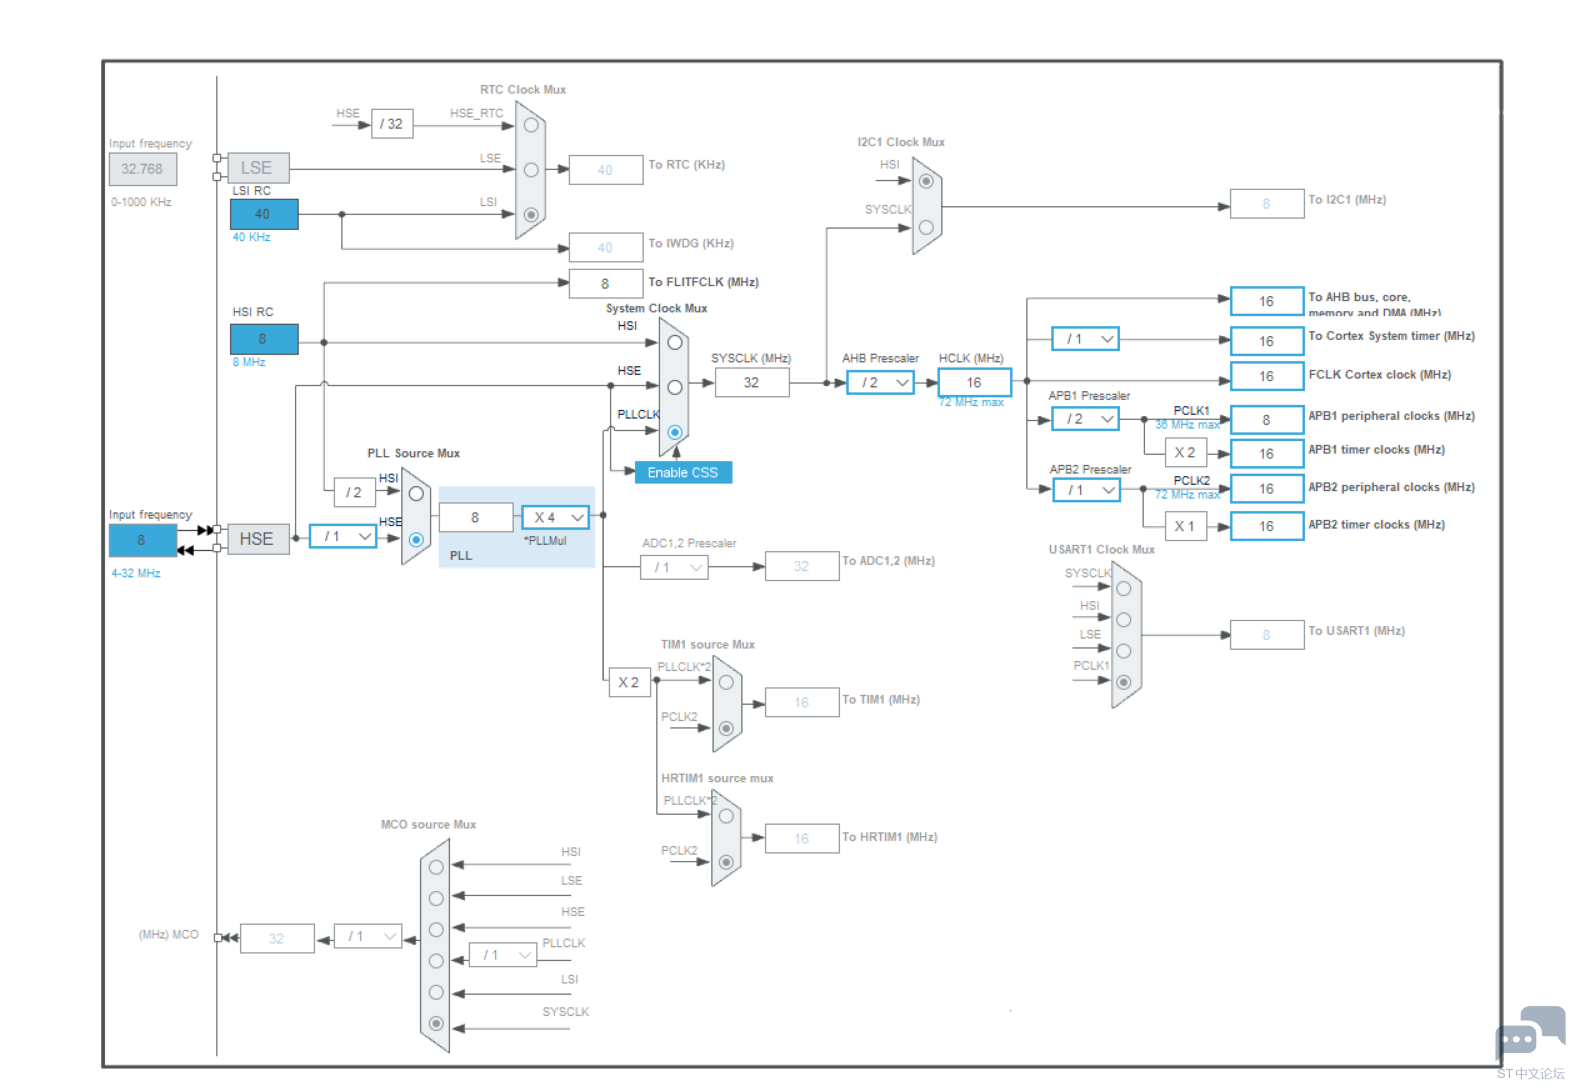Open the APB1 Prescaler dropdown
Viewport: 1574px width, 1089px height.
tap(1085, 419)
